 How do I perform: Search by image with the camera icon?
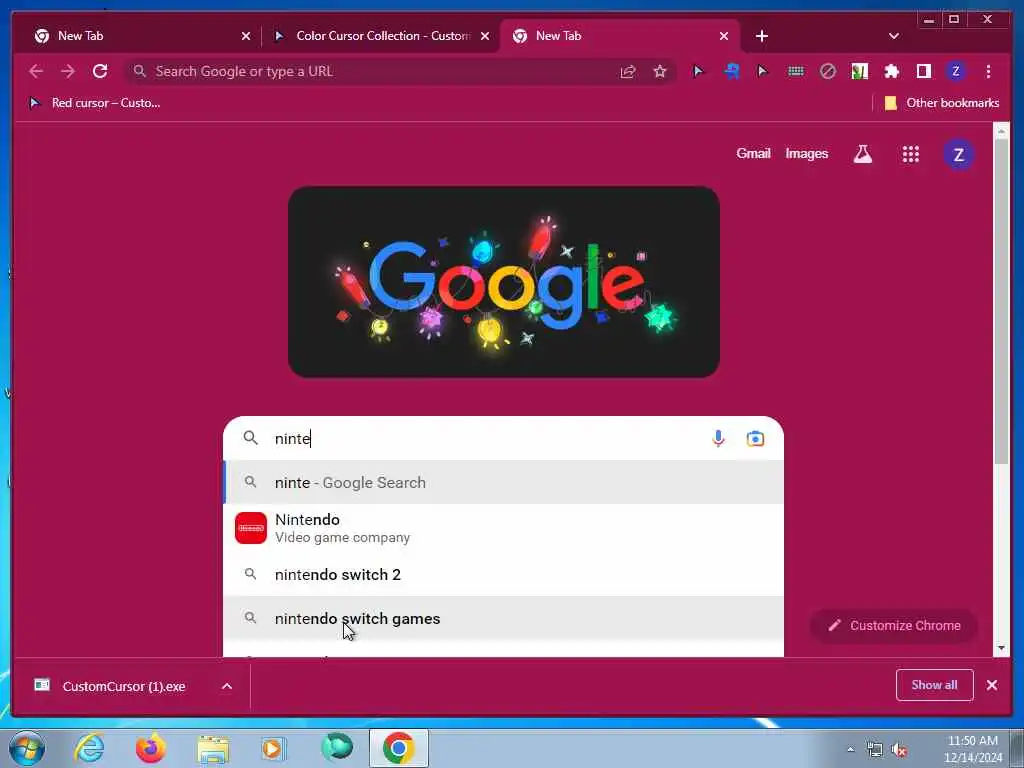pyautogui.click(x=755, y=438)
